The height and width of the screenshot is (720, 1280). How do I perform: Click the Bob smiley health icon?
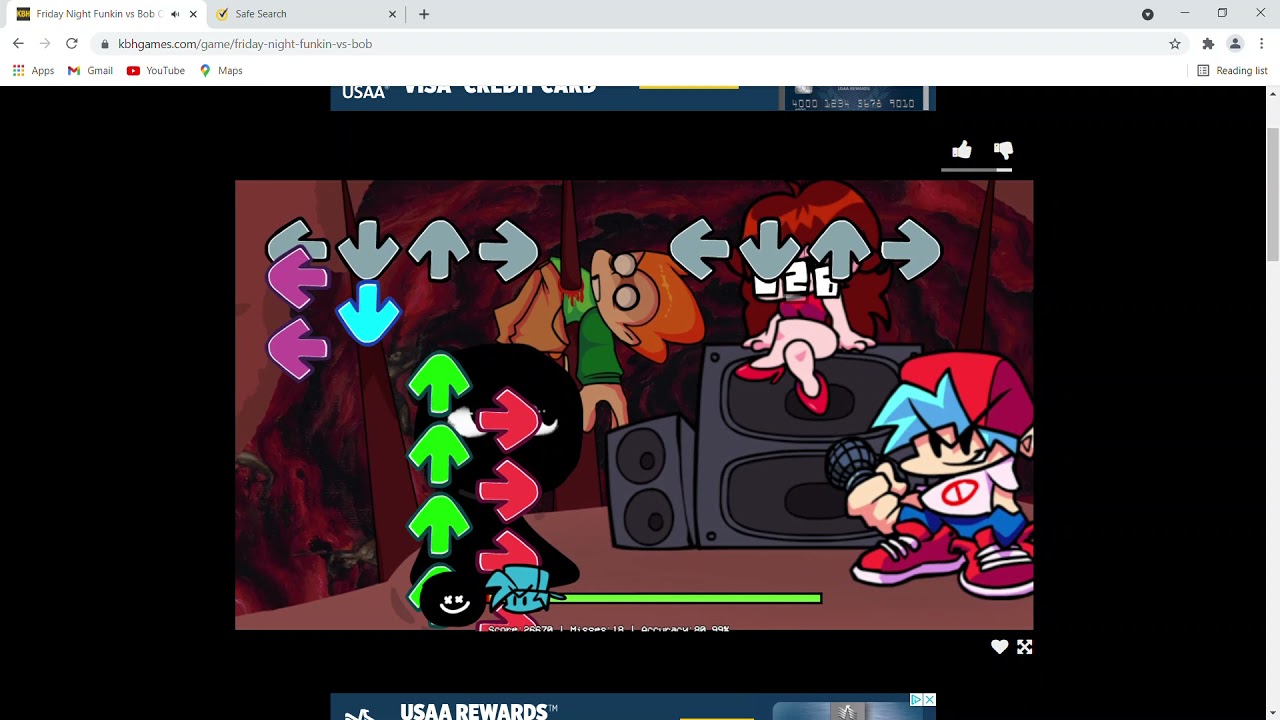tap(454, 599)
